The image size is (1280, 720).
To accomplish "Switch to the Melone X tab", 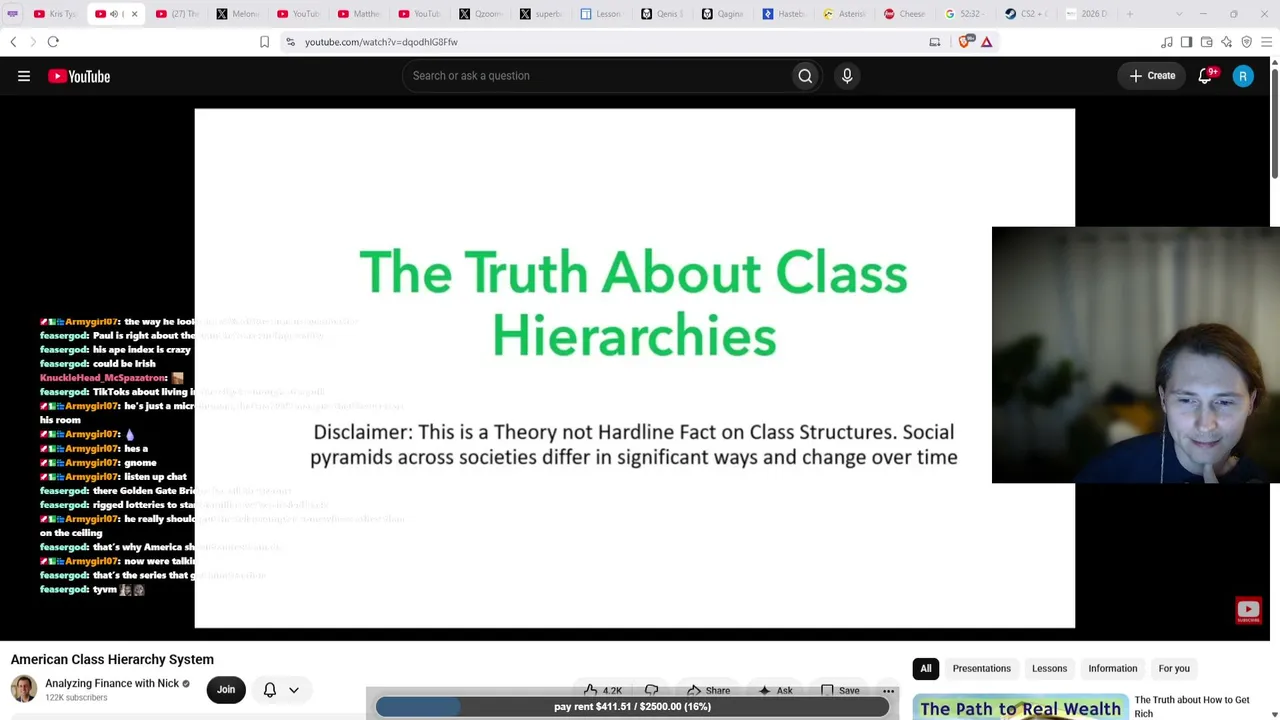I will 237,14.
